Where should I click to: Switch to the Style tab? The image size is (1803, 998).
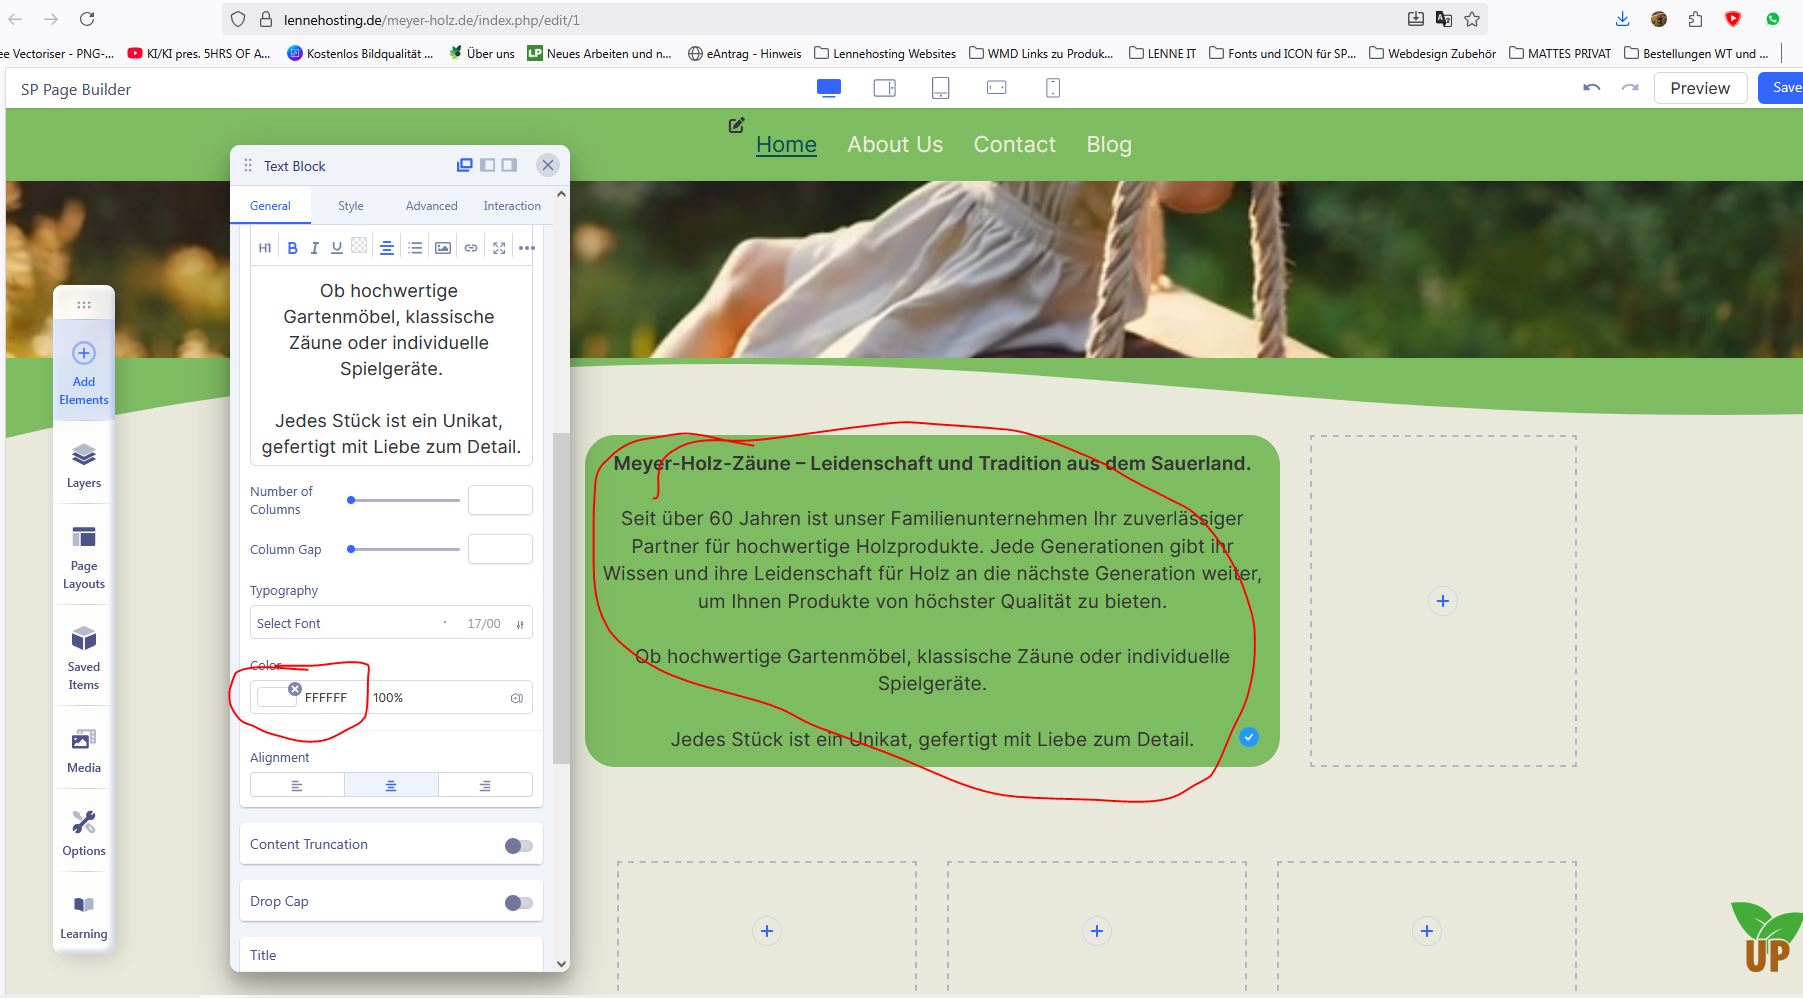351,206
